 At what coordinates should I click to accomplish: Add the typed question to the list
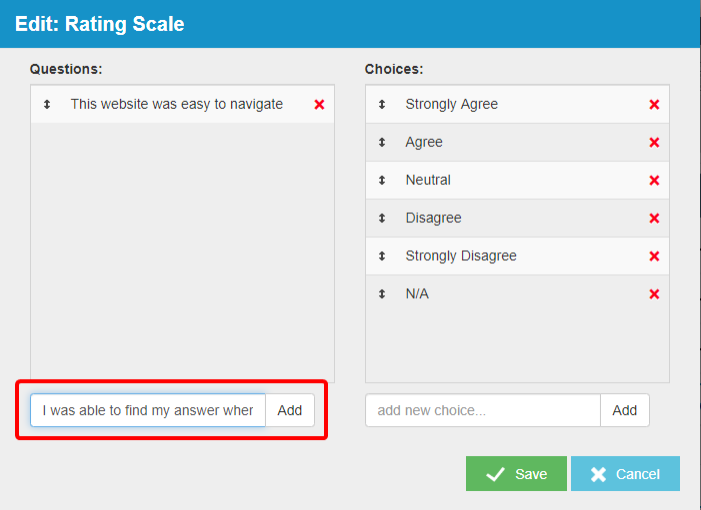point(290,410)
